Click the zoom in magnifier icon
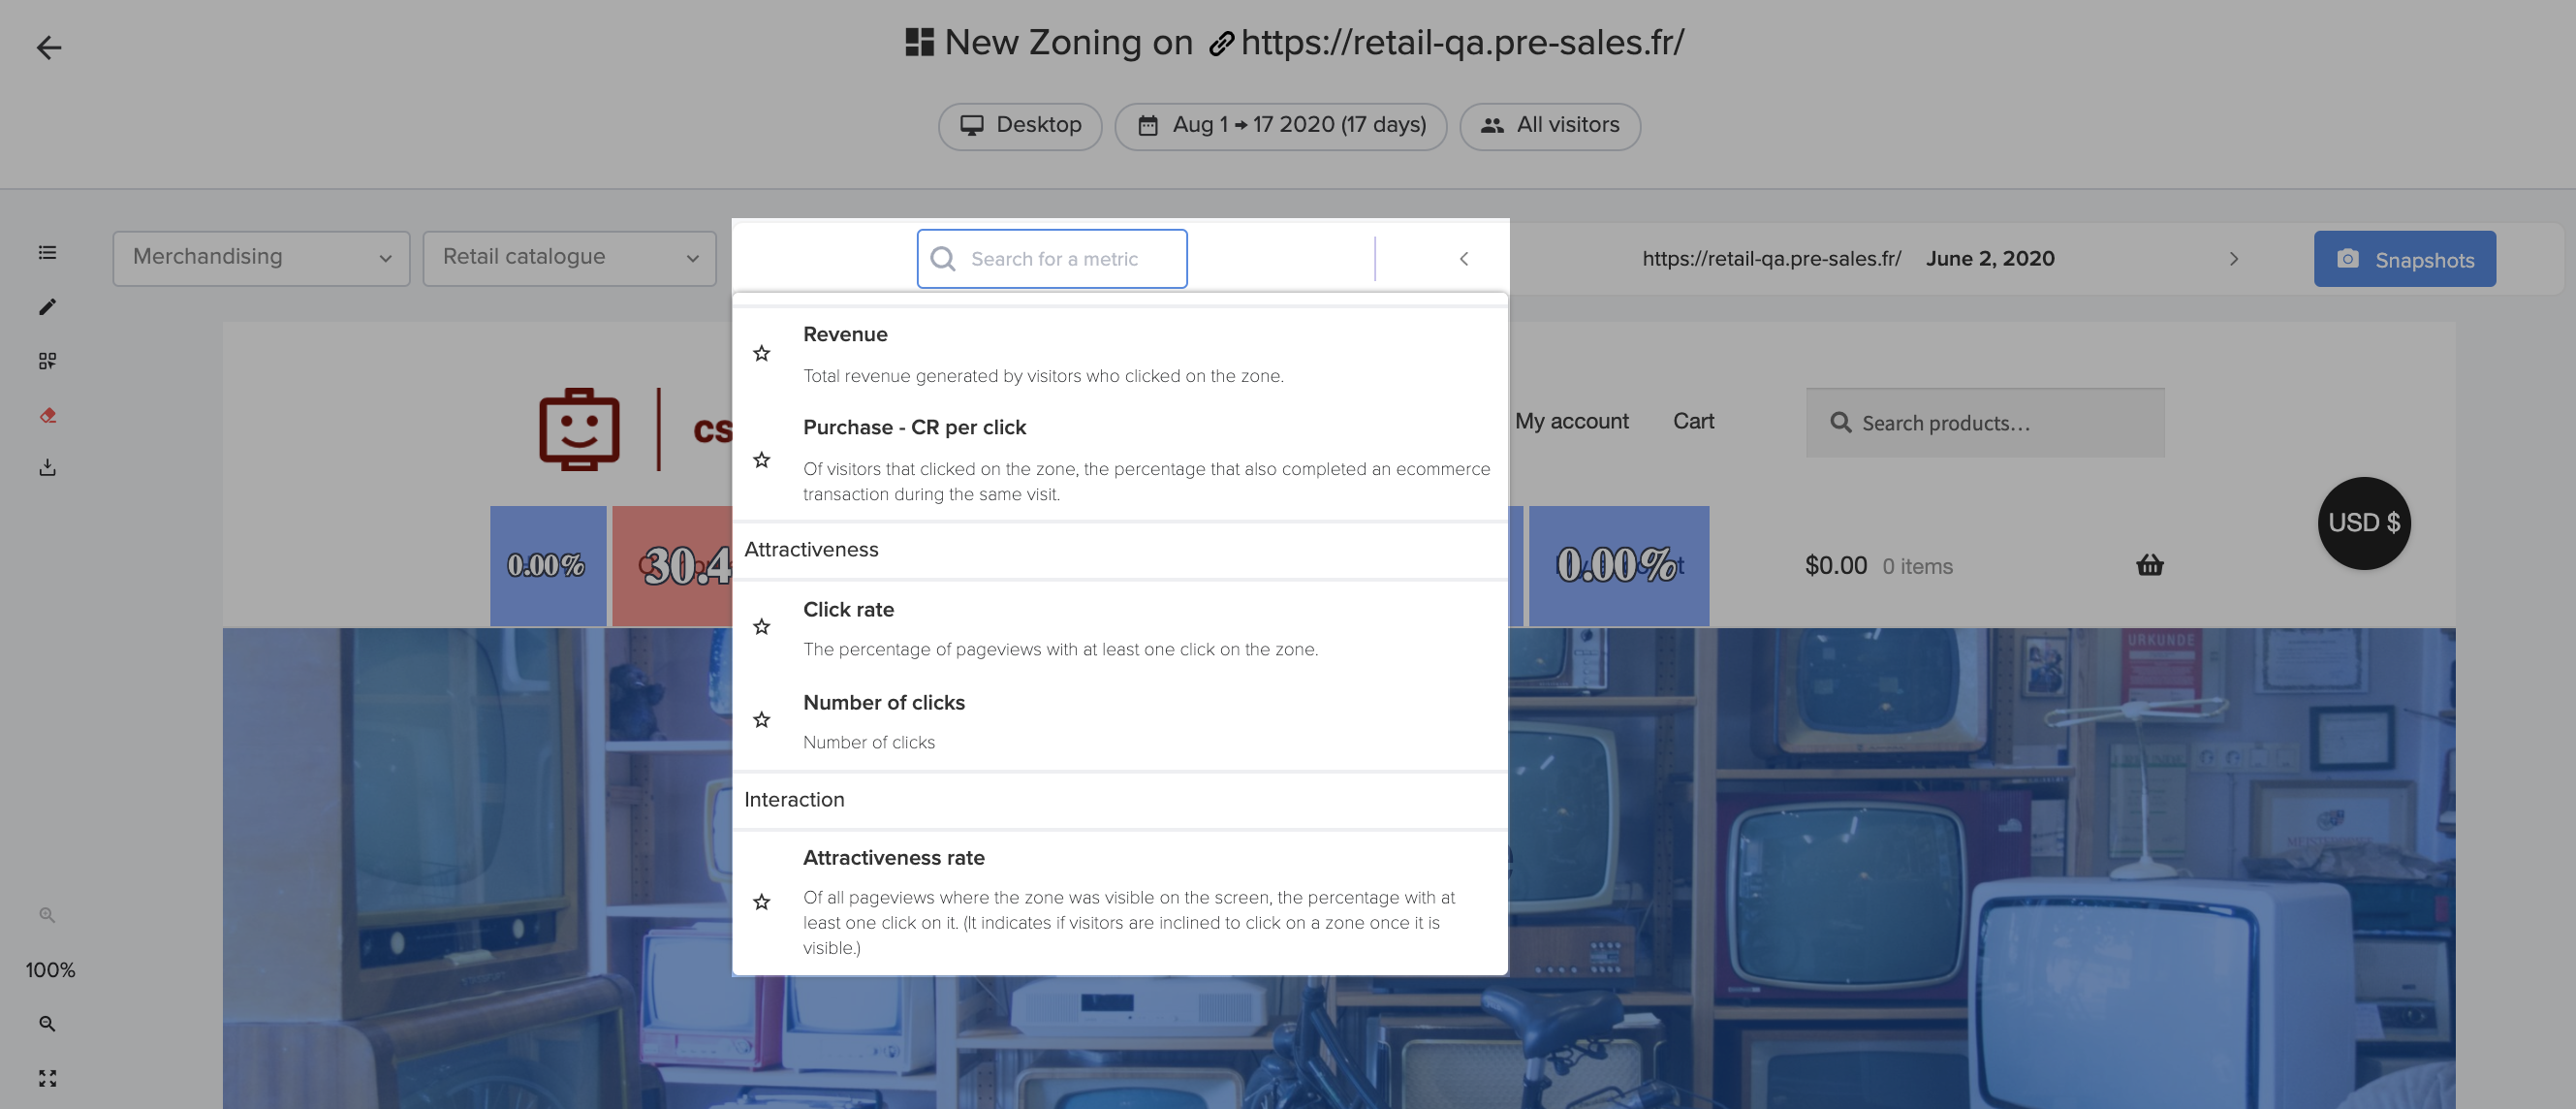This screenshot has width=2576, height=1109. pyautogui.click(x=47, y=1023)
